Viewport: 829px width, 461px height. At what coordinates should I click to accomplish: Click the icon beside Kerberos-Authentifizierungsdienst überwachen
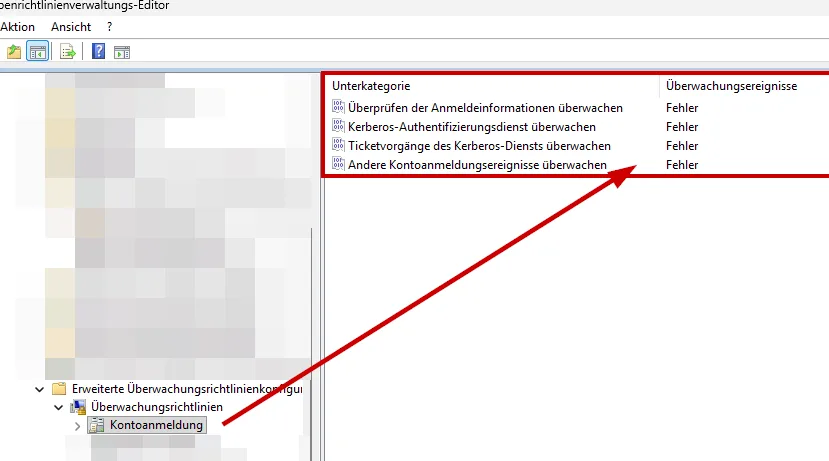point(338,127)
